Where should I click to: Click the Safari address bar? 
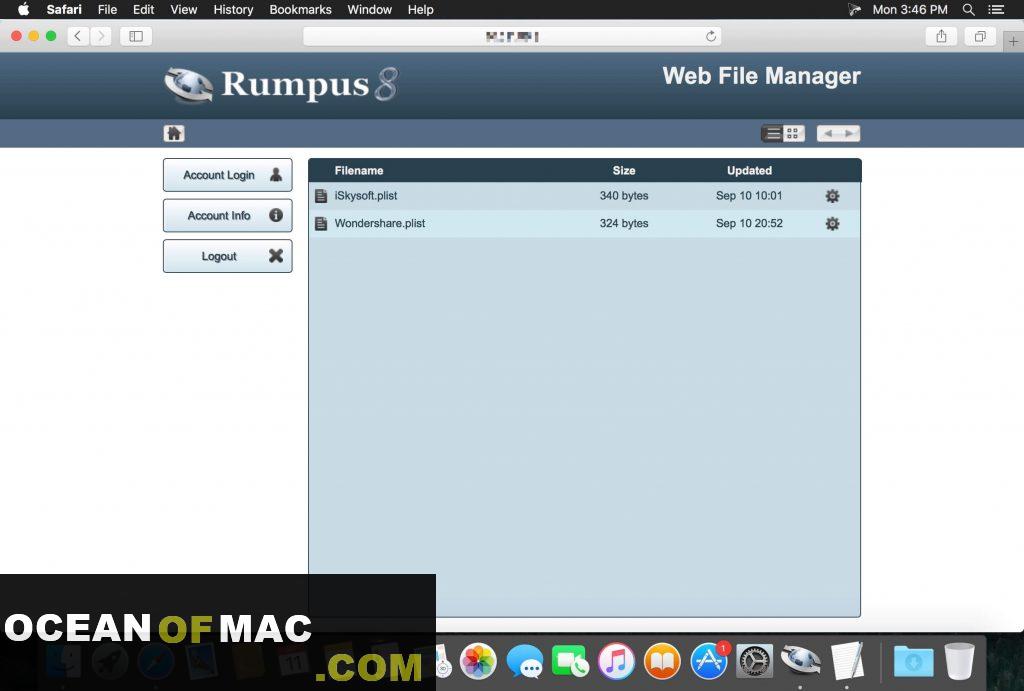click(x=512, y=37)
